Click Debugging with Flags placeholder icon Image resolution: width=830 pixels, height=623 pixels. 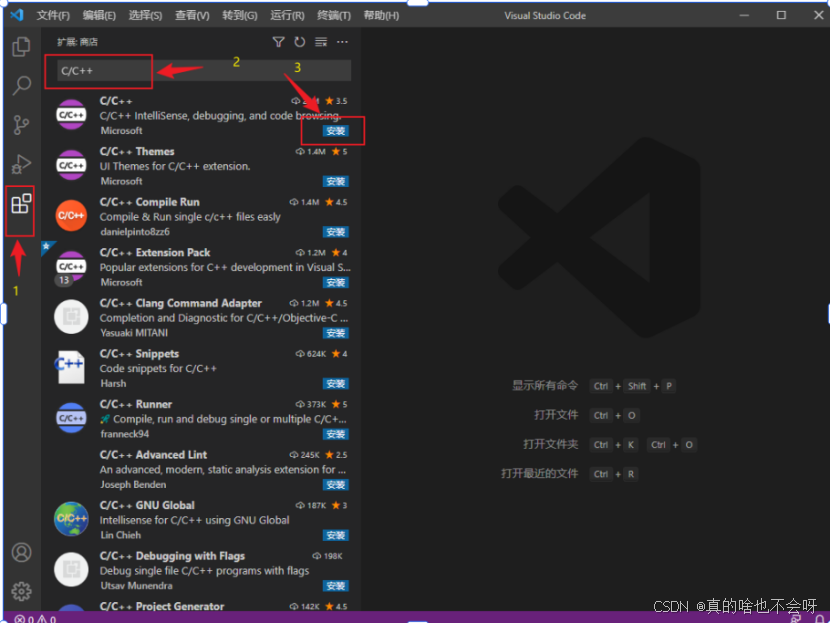click(71, 570)
